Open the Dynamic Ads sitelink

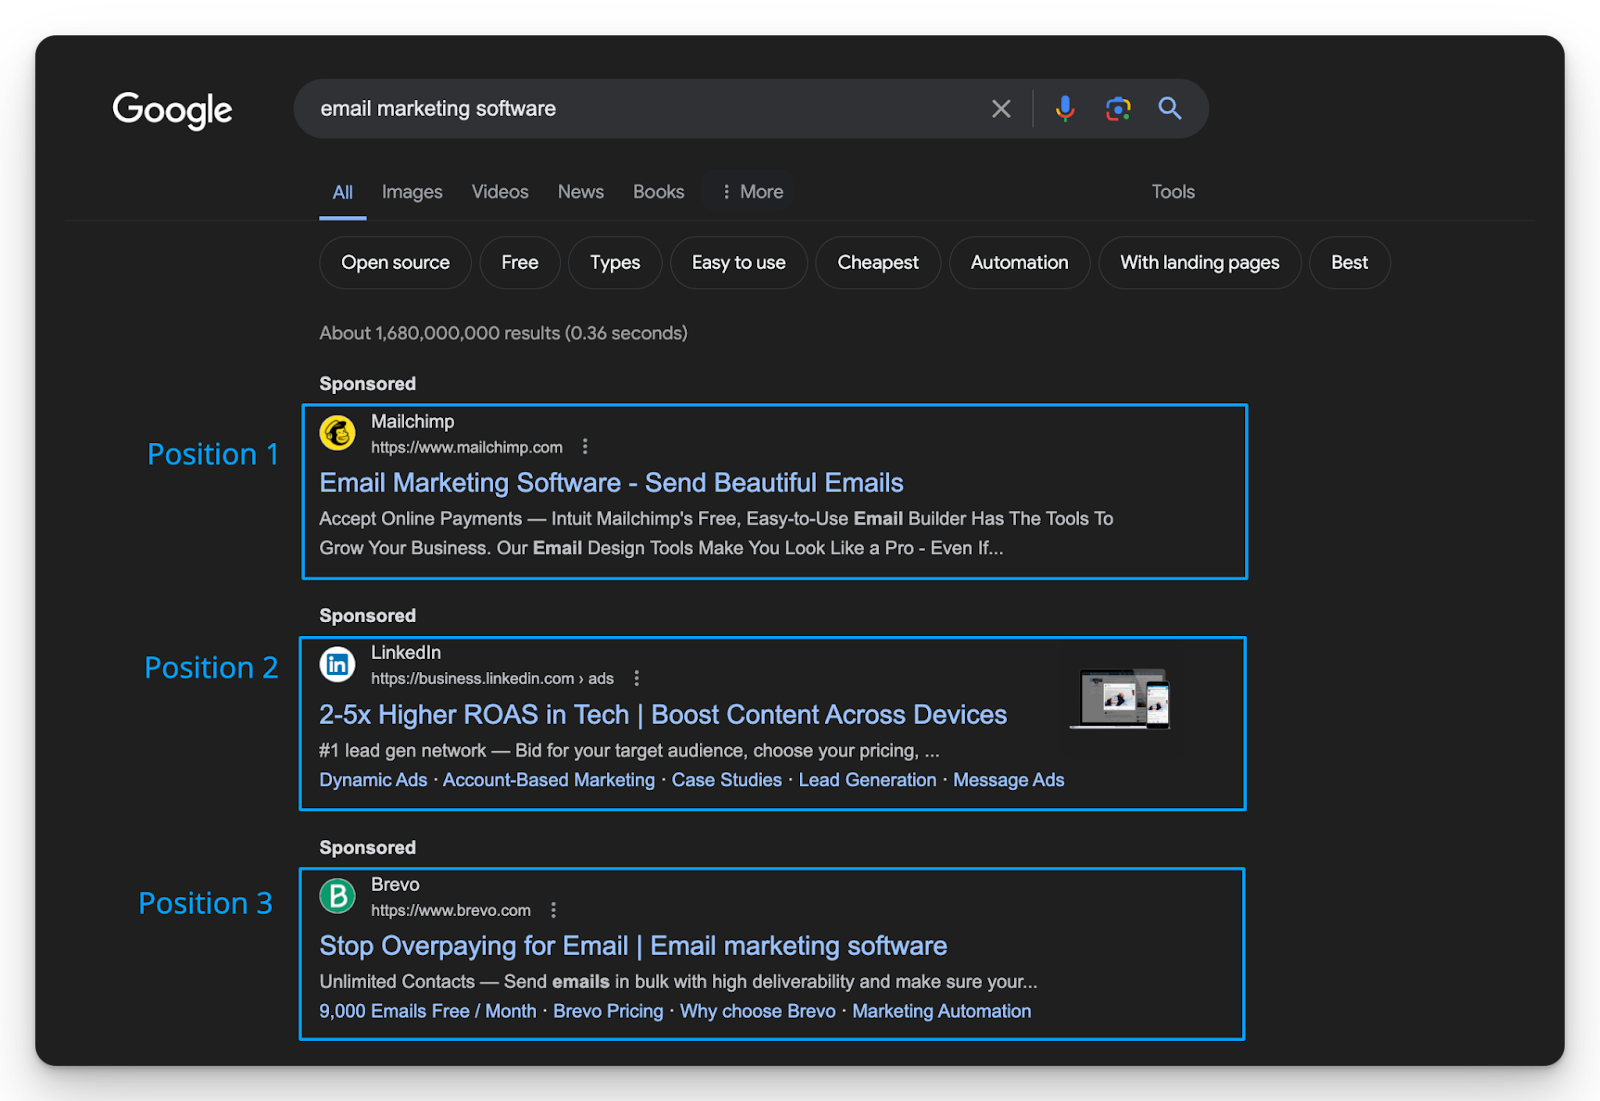coord(373,780)
